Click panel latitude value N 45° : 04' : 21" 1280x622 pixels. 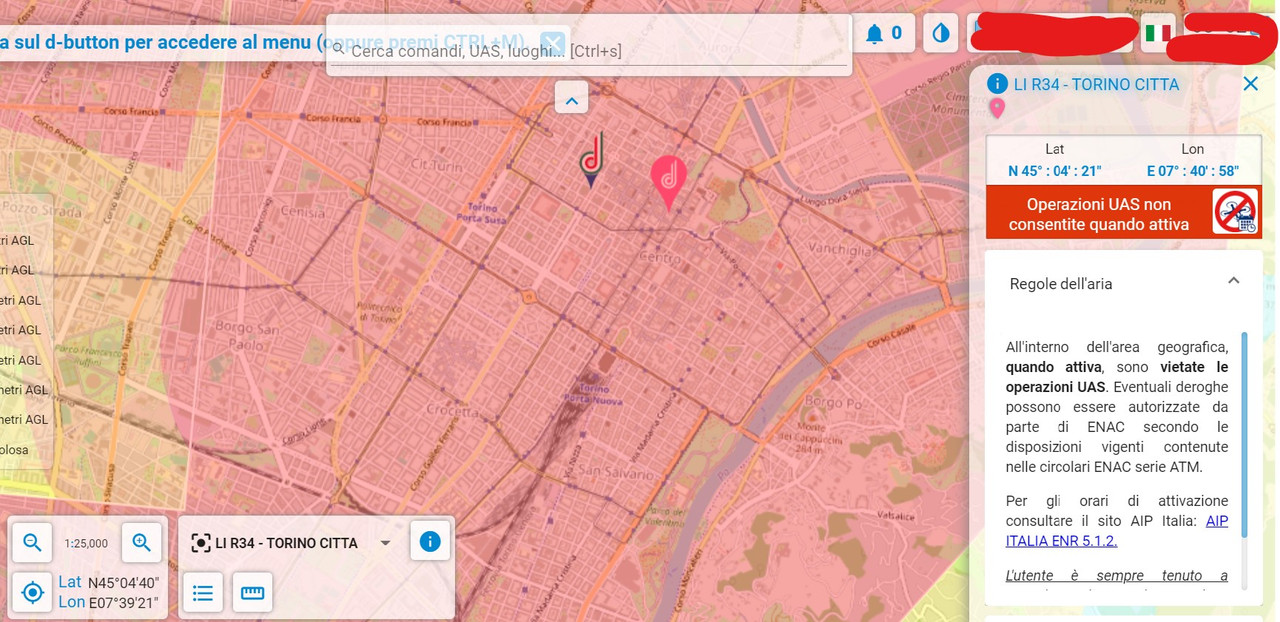click(1054, 171)
